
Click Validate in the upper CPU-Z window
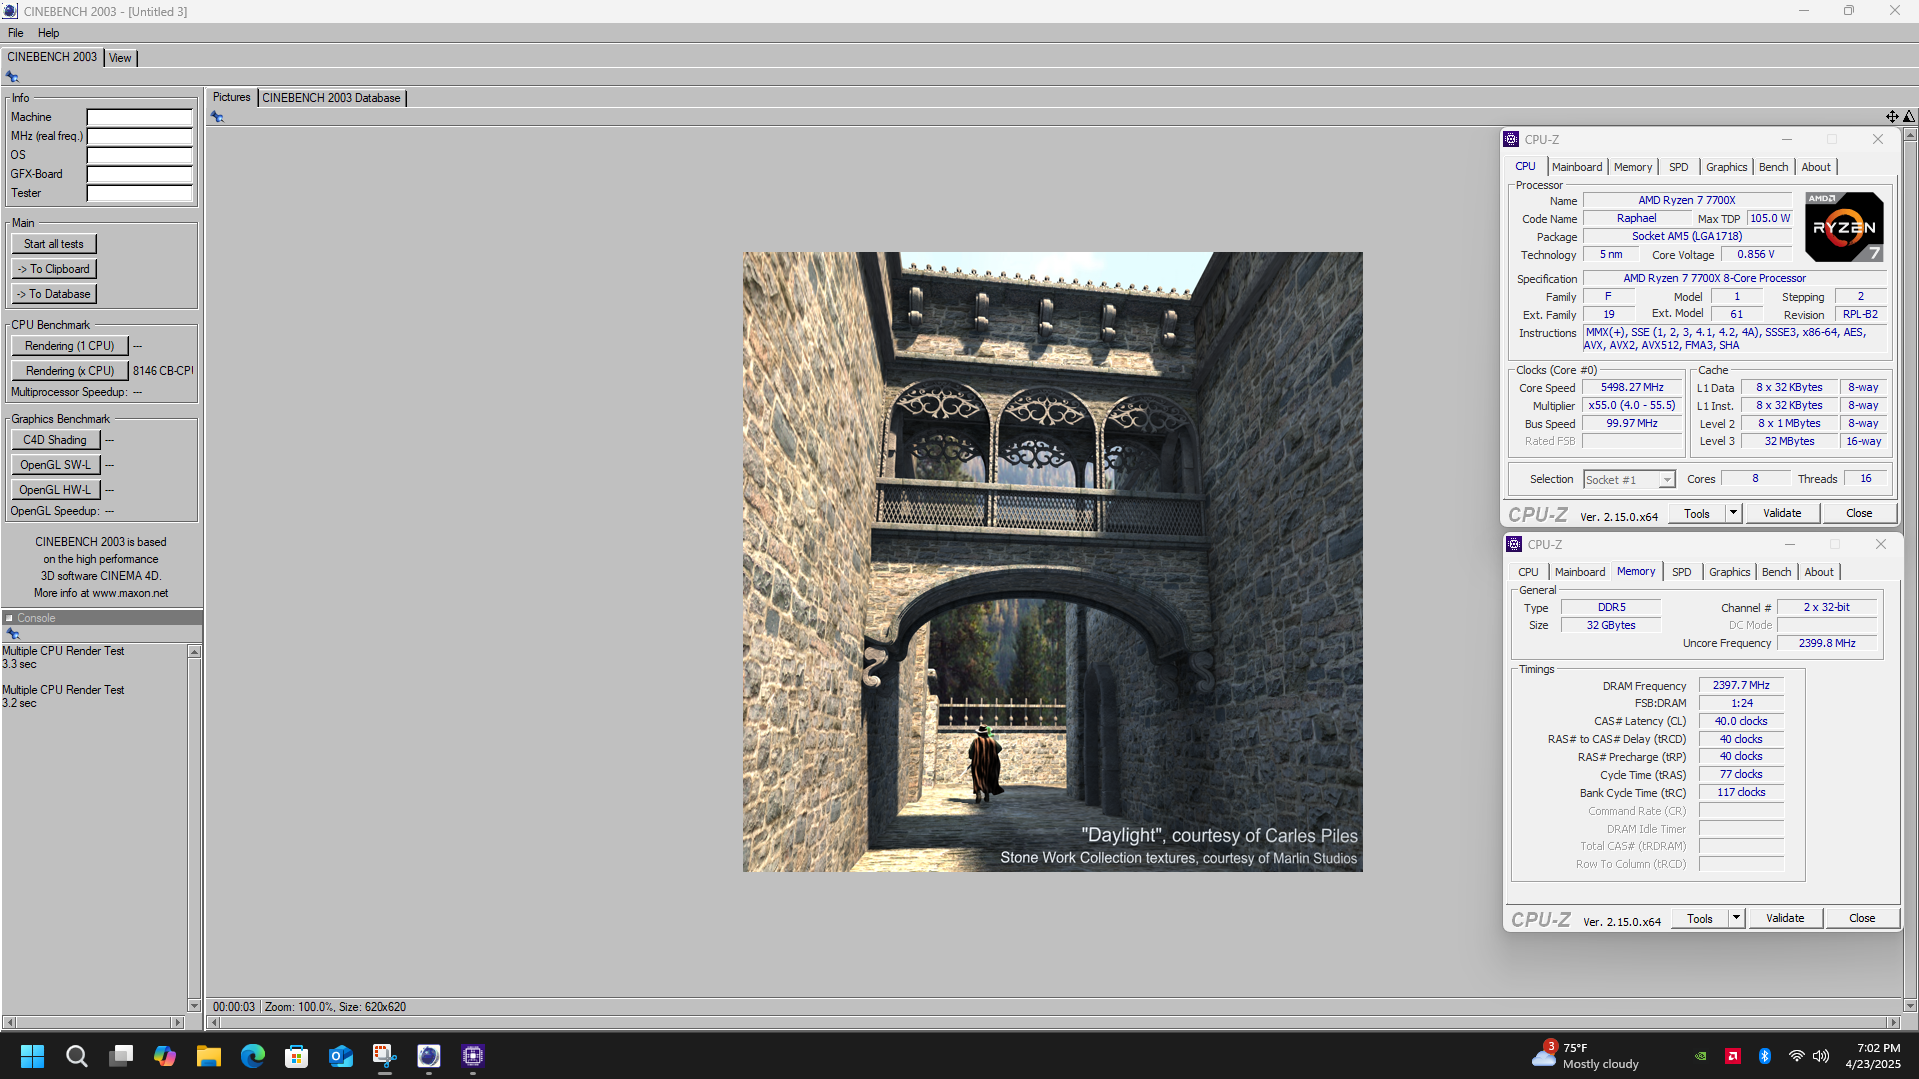click(1782, 513)
